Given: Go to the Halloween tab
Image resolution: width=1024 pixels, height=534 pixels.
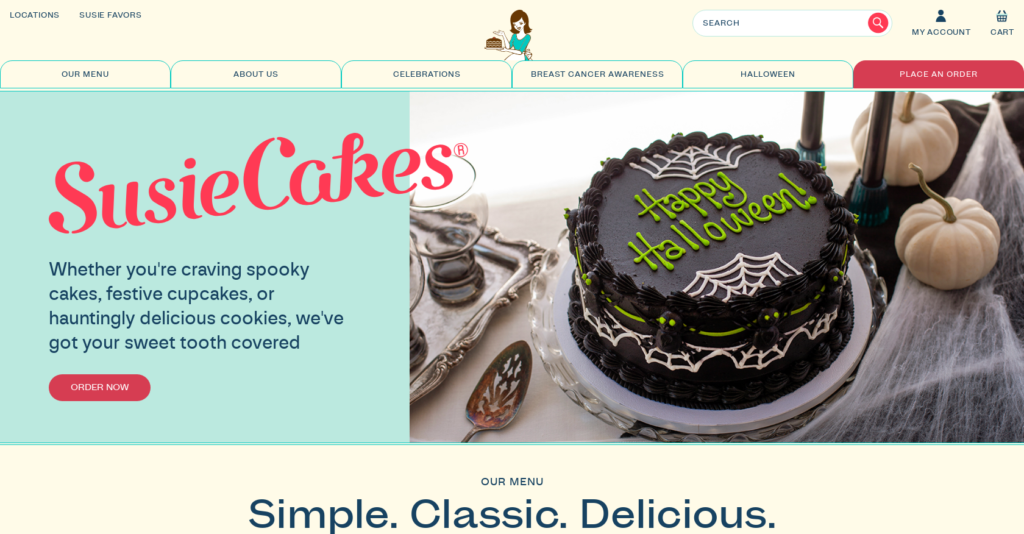Looking at the screenshot, I should click(767, 74).
